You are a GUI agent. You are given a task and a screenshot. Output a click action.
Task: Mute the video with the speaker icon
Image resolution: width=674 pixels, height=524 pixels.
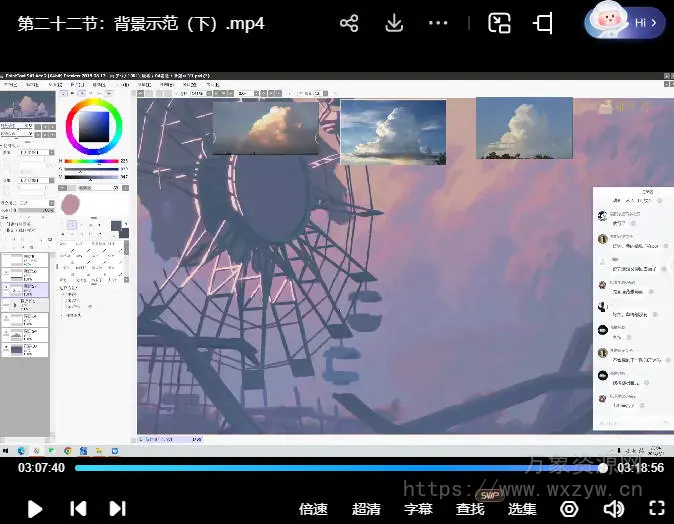pos(613,509)
